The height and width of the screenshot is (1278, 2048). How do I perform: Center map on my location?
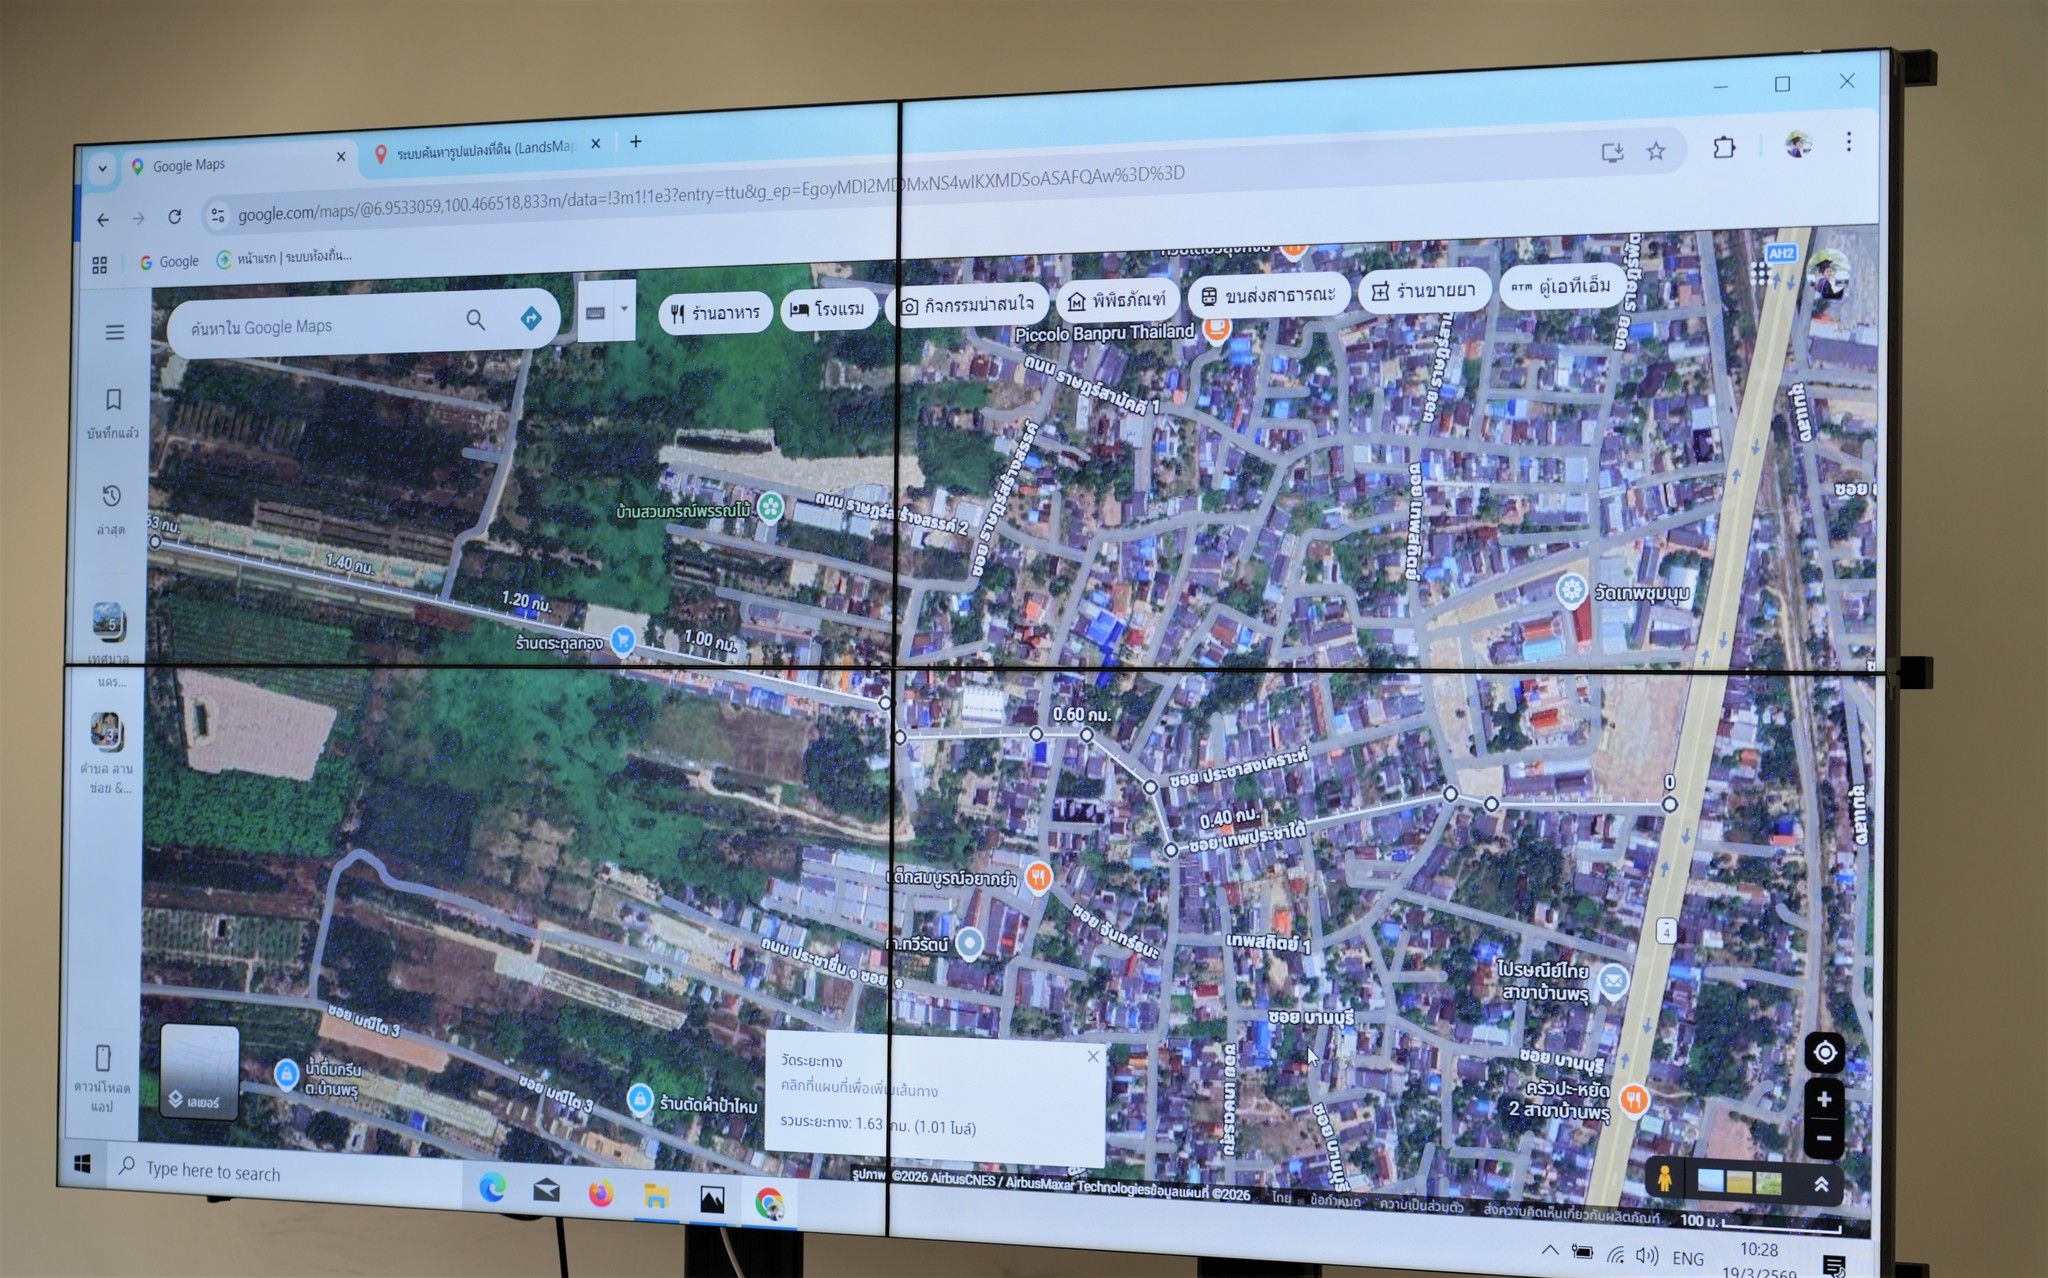click(x=1824, y=1052)
